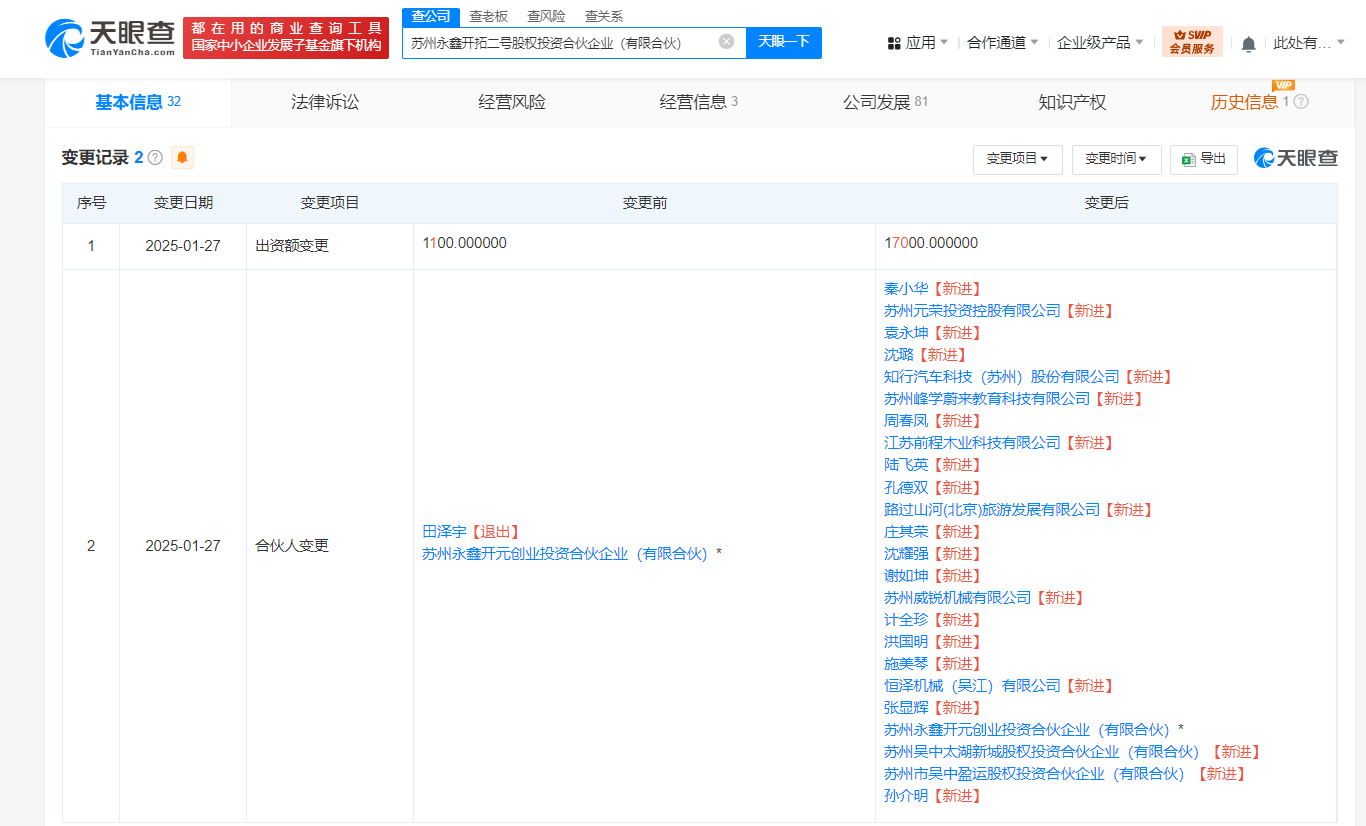Switch to 基本信息 tab
1366x826 pixels.
[x=138, y=102]
